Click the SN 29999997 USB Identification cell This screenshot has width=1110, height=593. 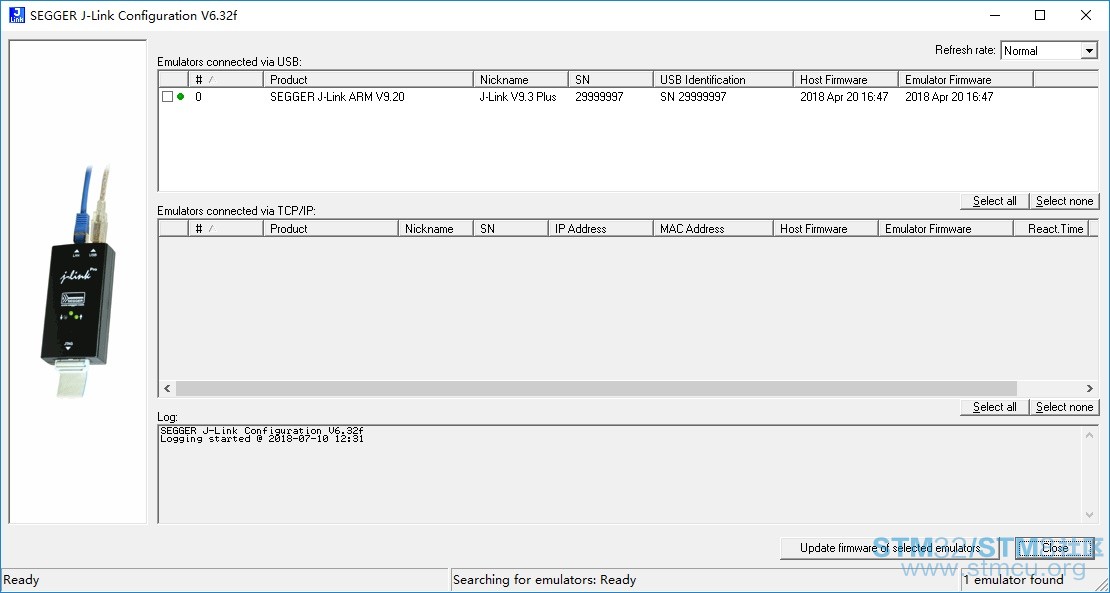click(x=693, y=97)
